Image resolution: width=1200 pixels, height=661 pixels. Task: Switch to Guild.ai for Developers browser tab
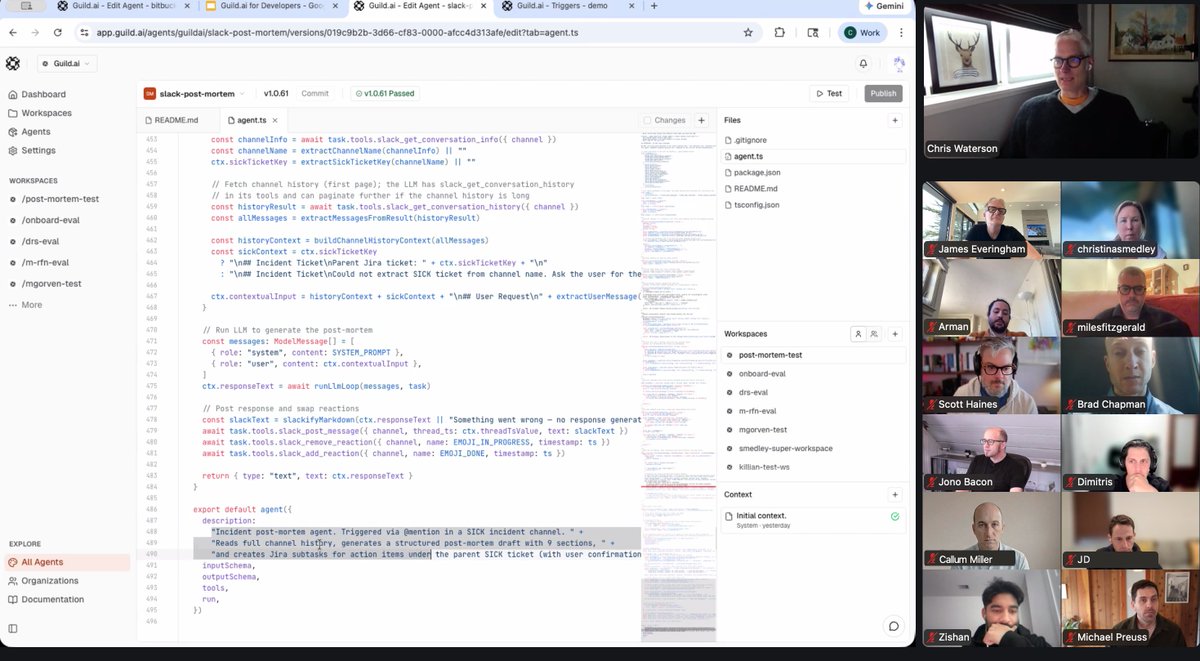pyautogui.click(x=273, y=6)
